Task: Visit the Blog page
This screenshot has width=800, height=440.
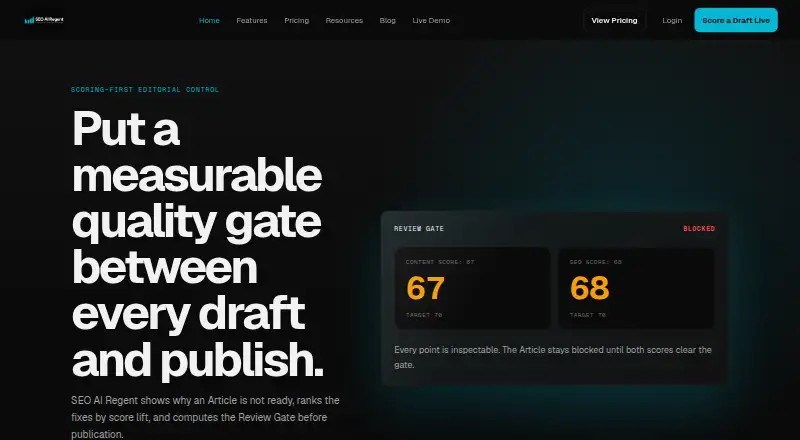Action: (x=387, y=20)
